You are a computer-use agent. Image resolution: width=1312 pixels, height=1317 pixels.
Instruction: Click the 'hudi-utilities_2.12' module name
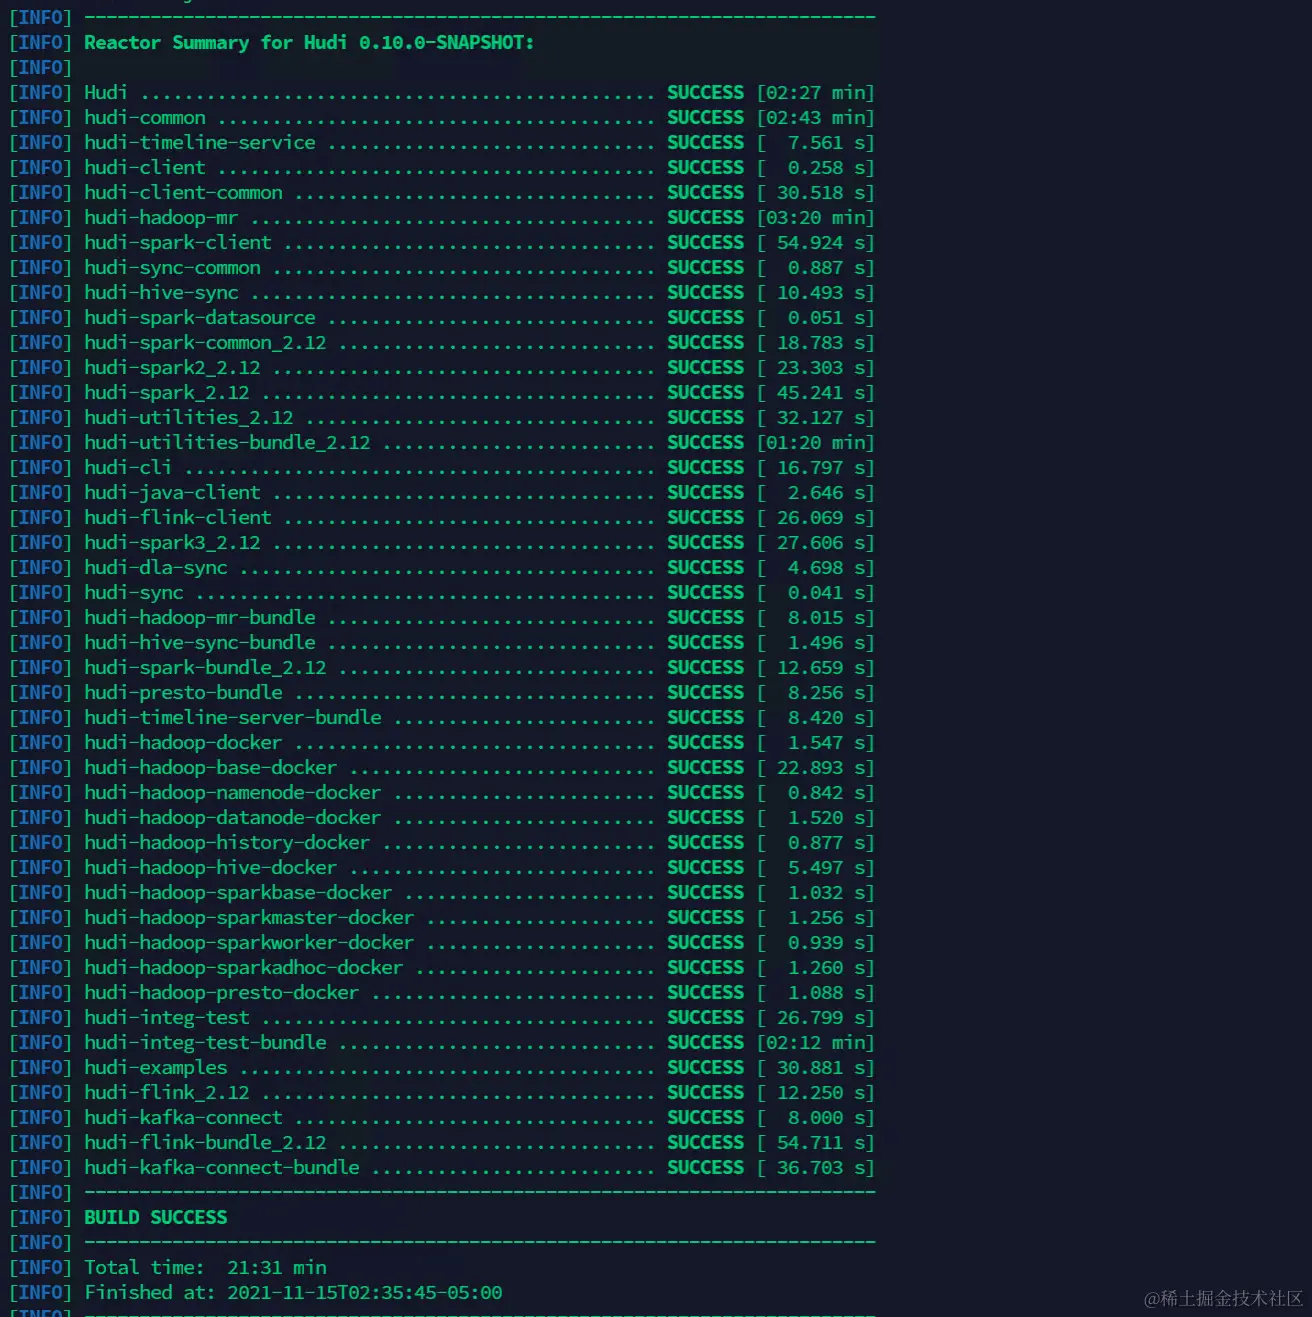(189, 417)
